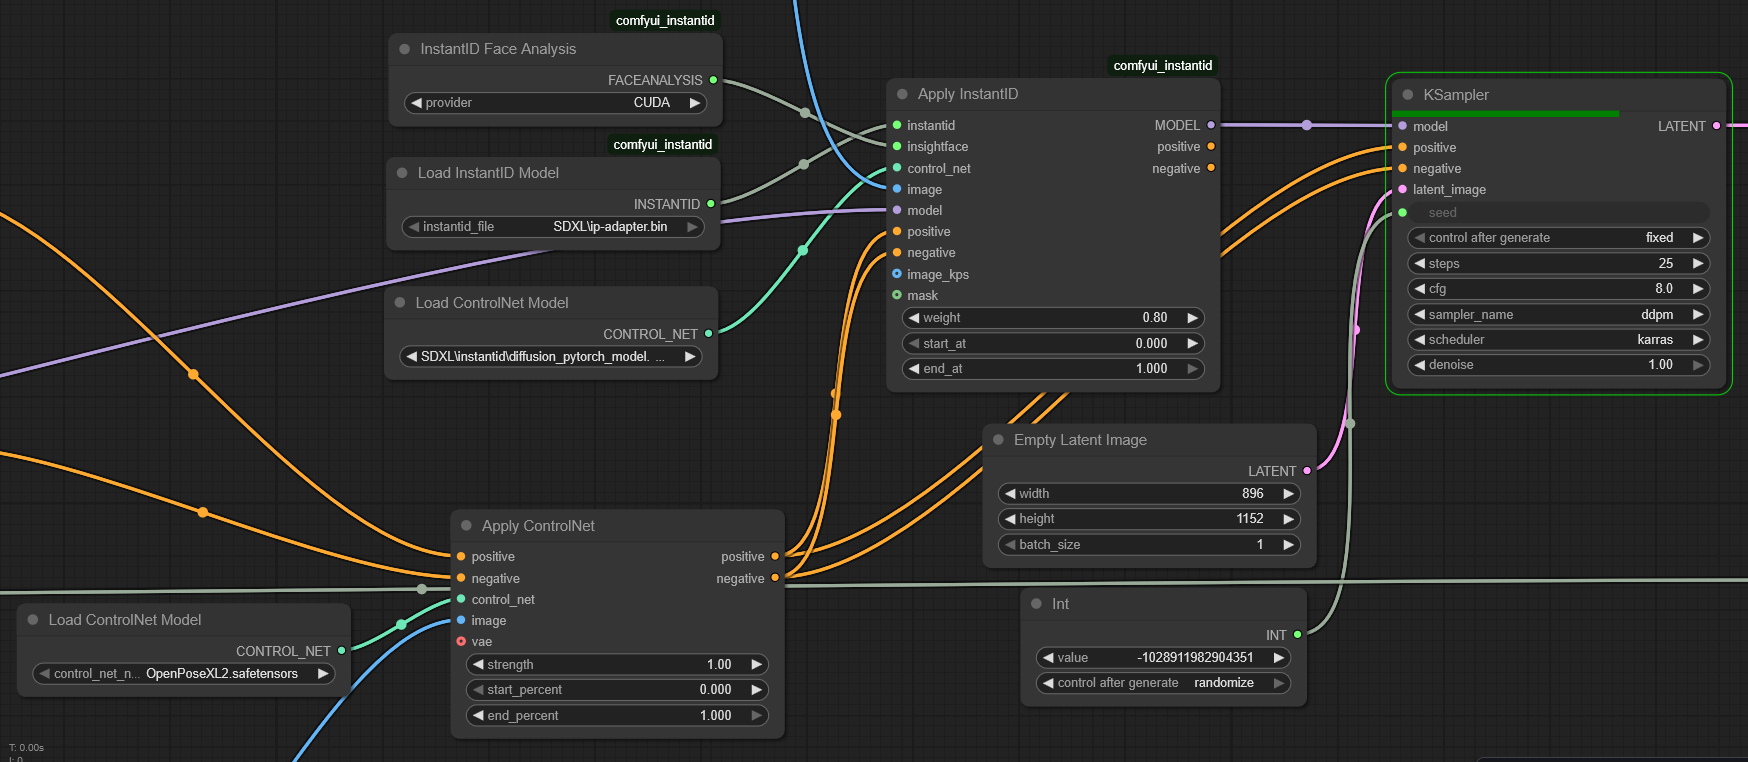Toggle collapse on Empty Latent Image node

click(998, 440)
